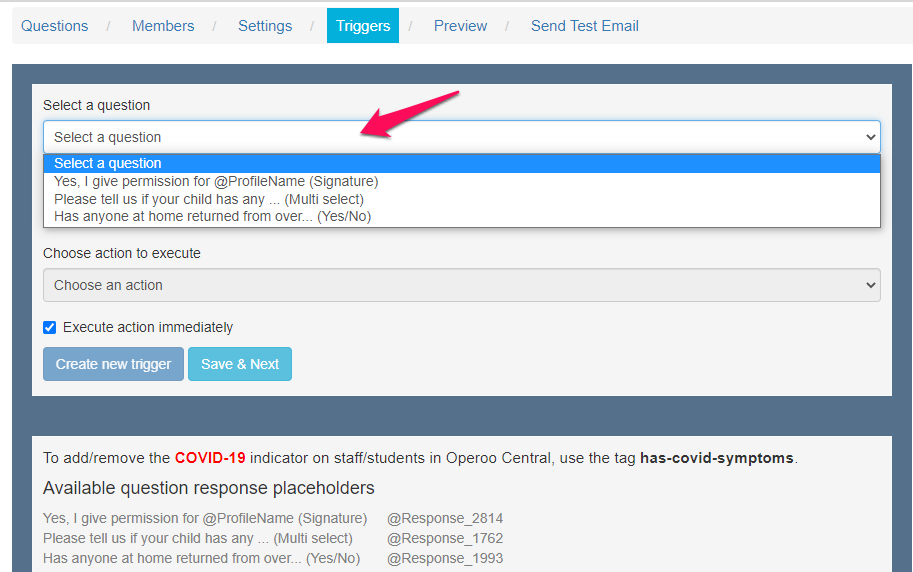This screenshot has height=572, width=913.
Task: Click the red COVID-19 text
Action: point(210,458)
